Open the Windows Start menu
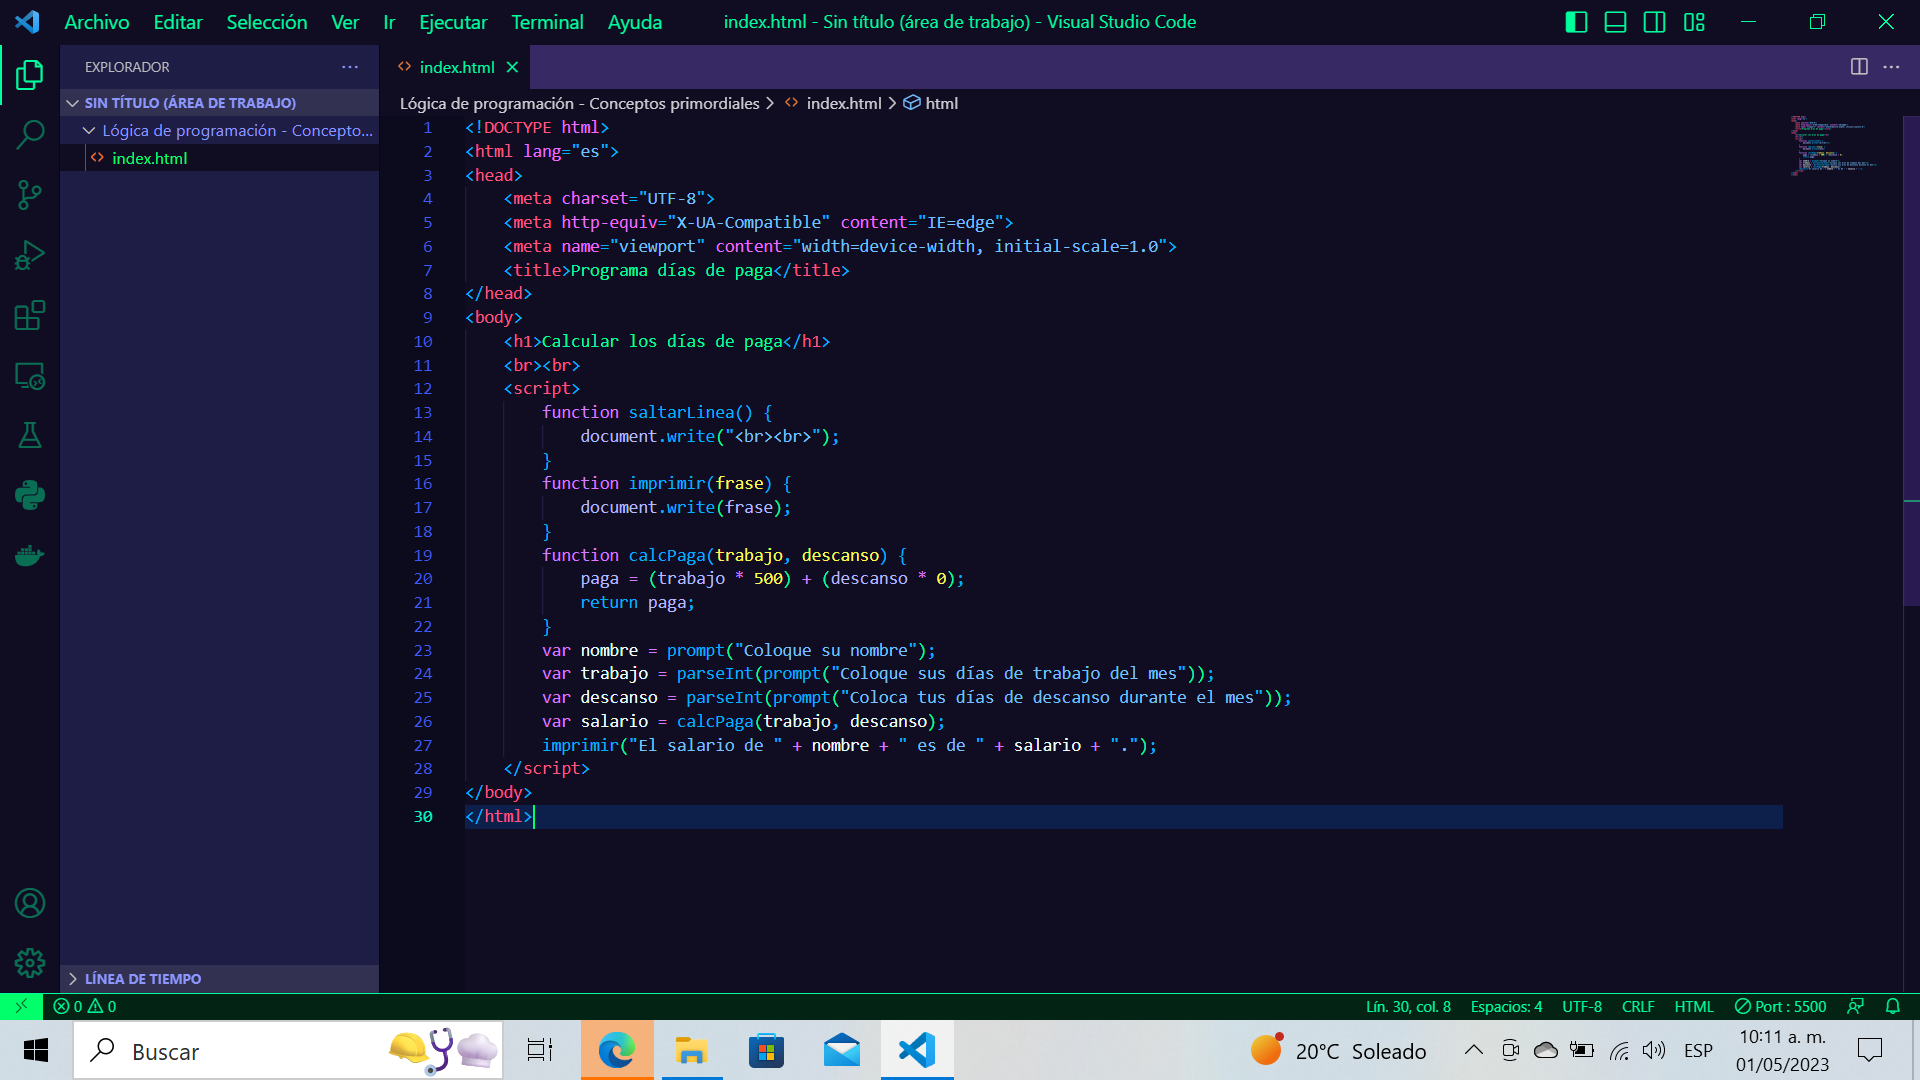The height and width of the screenshot is (1080, 1920). 36,1050
